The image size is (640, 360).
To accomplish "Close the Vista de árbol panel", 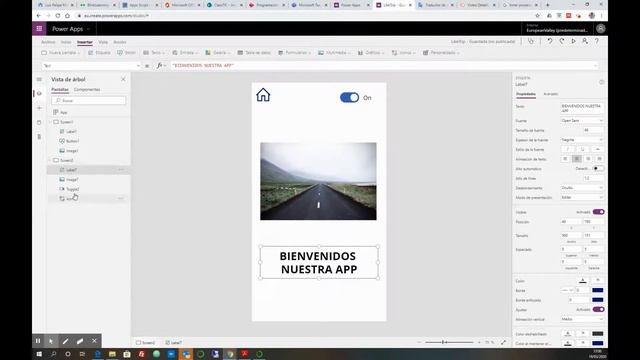I will pos(123,79).
